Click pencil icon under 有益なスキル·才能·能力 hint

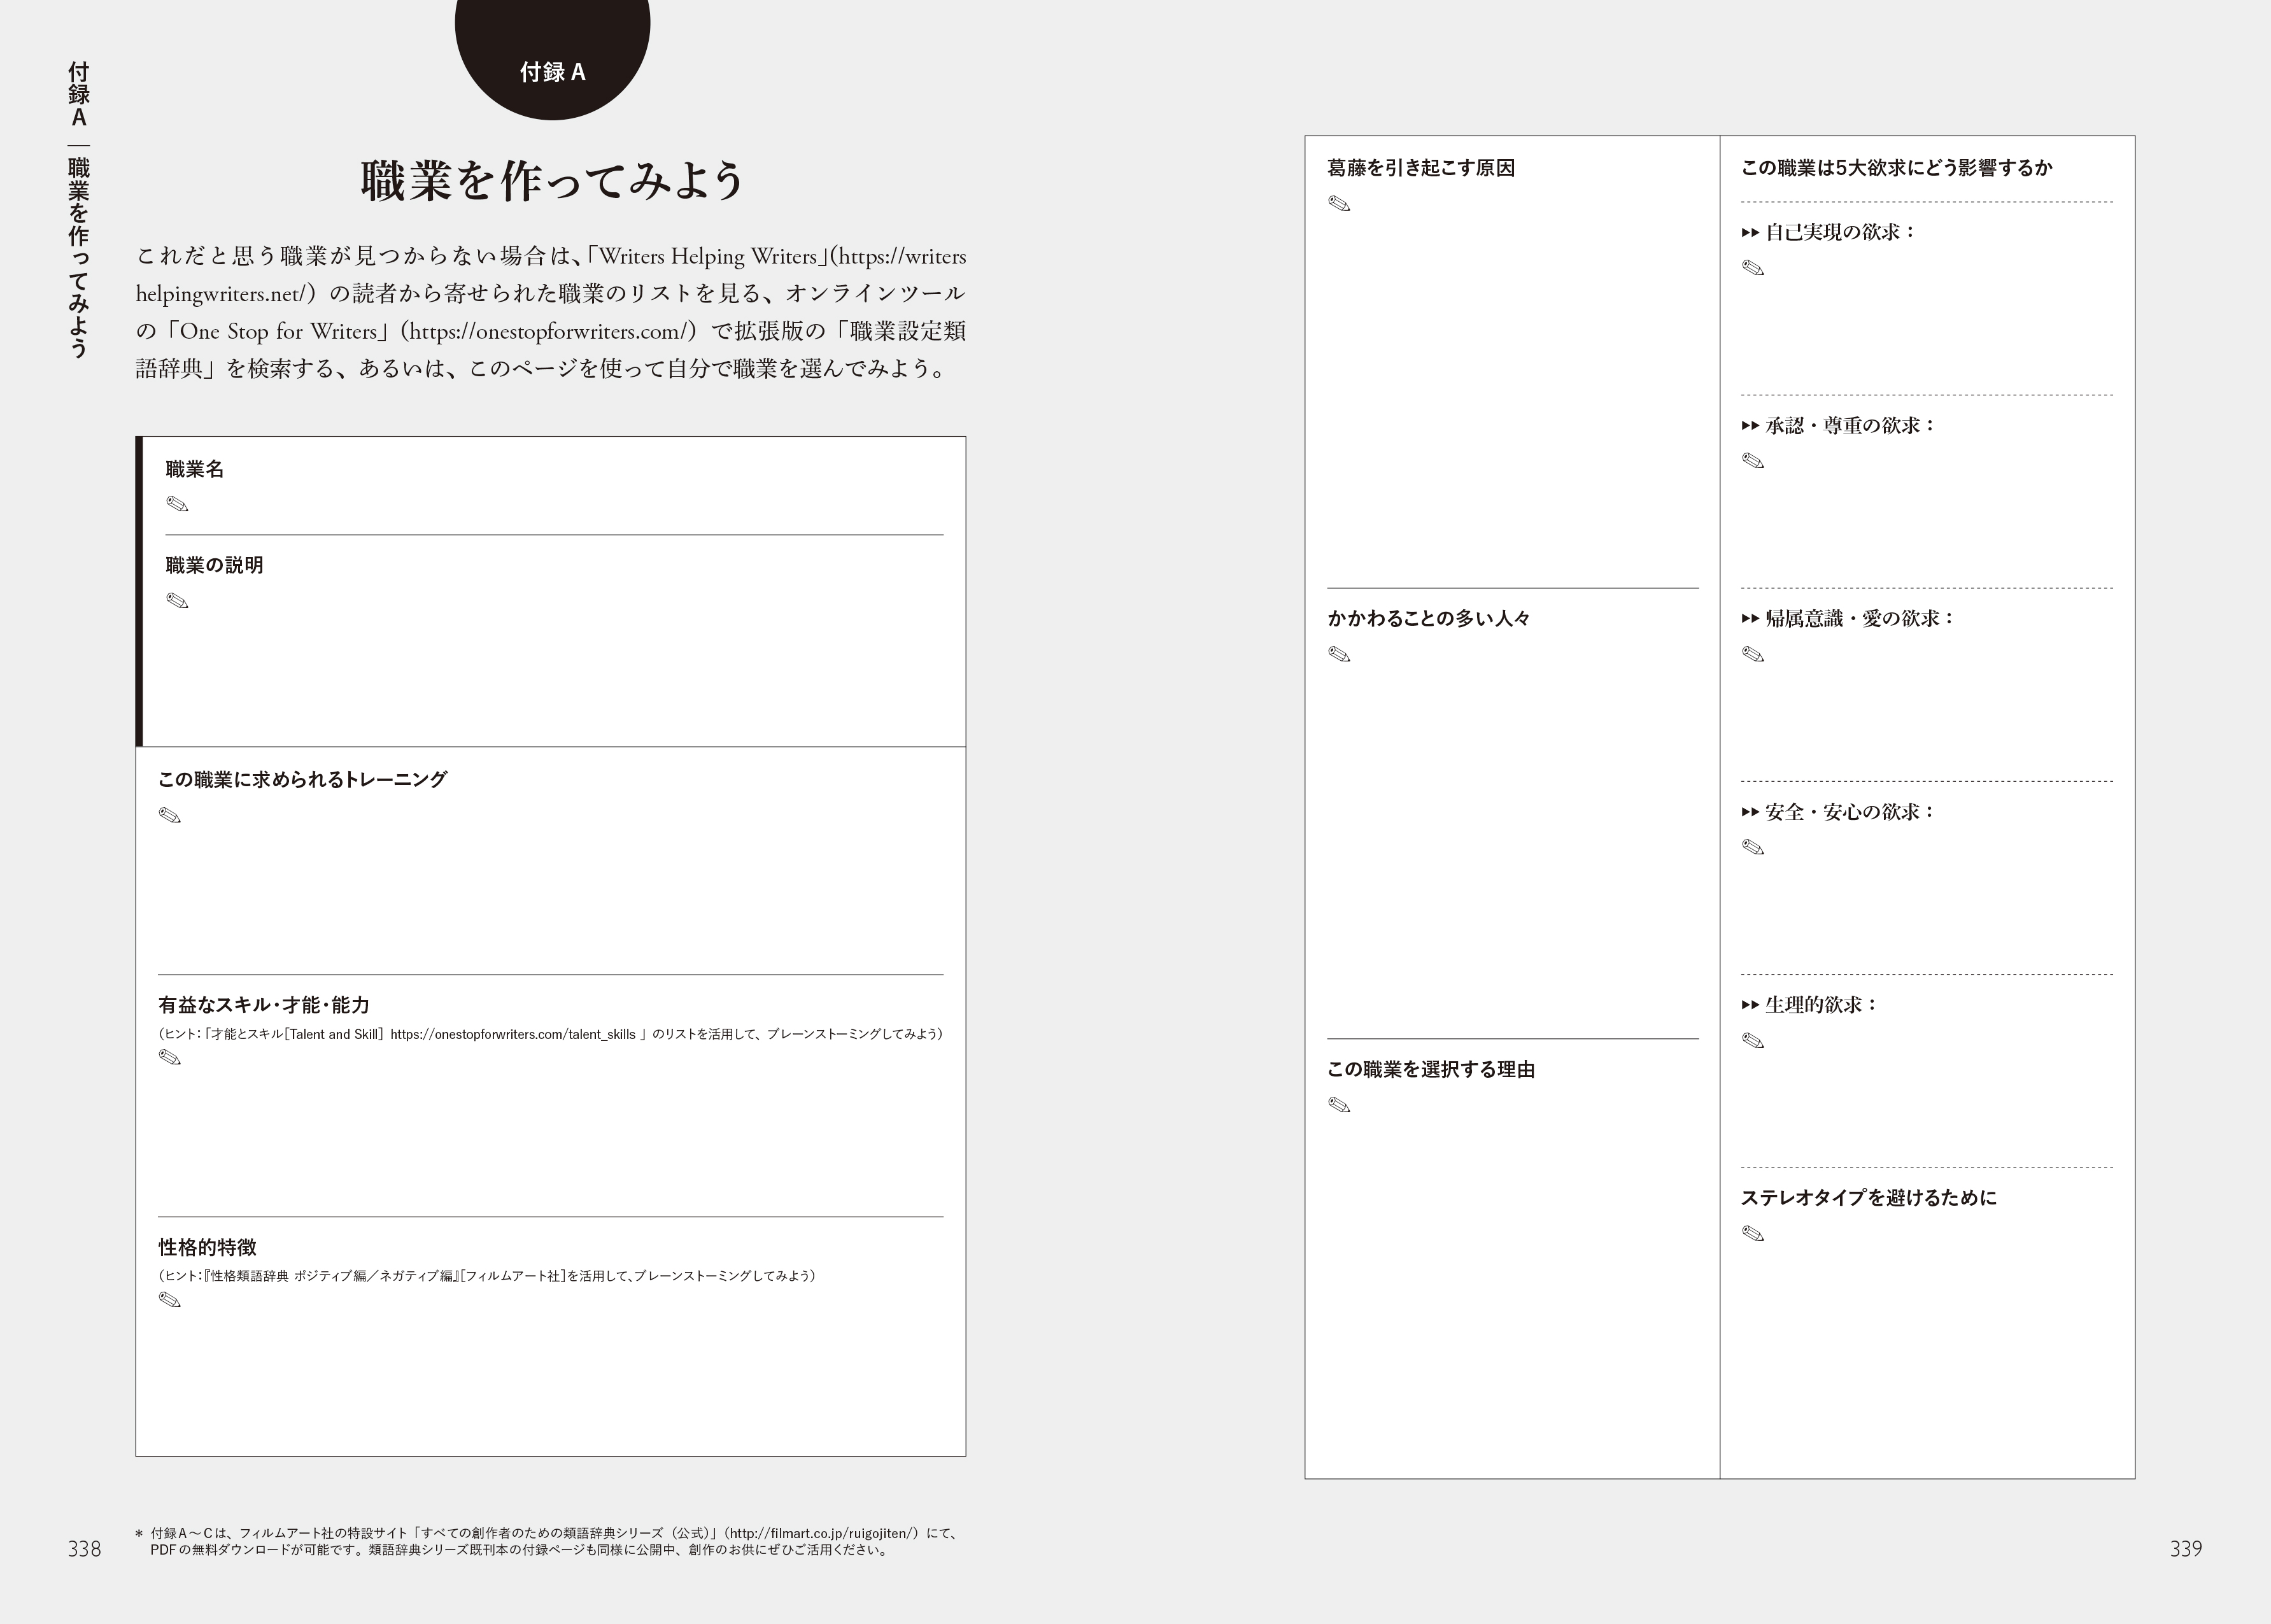[170, 1057]
